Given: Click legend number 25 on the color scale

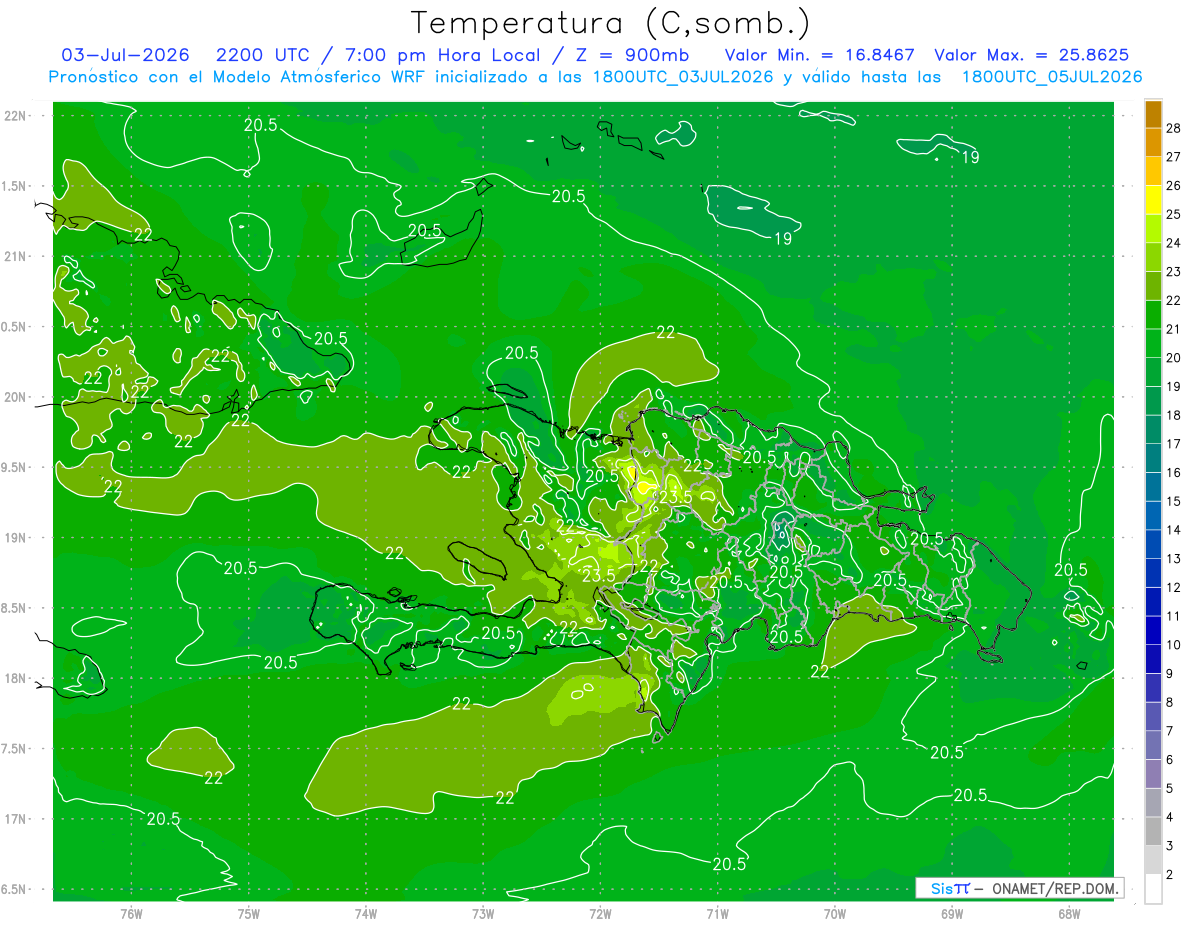Looking at the screenshot, I should [x=1175, y=214].
